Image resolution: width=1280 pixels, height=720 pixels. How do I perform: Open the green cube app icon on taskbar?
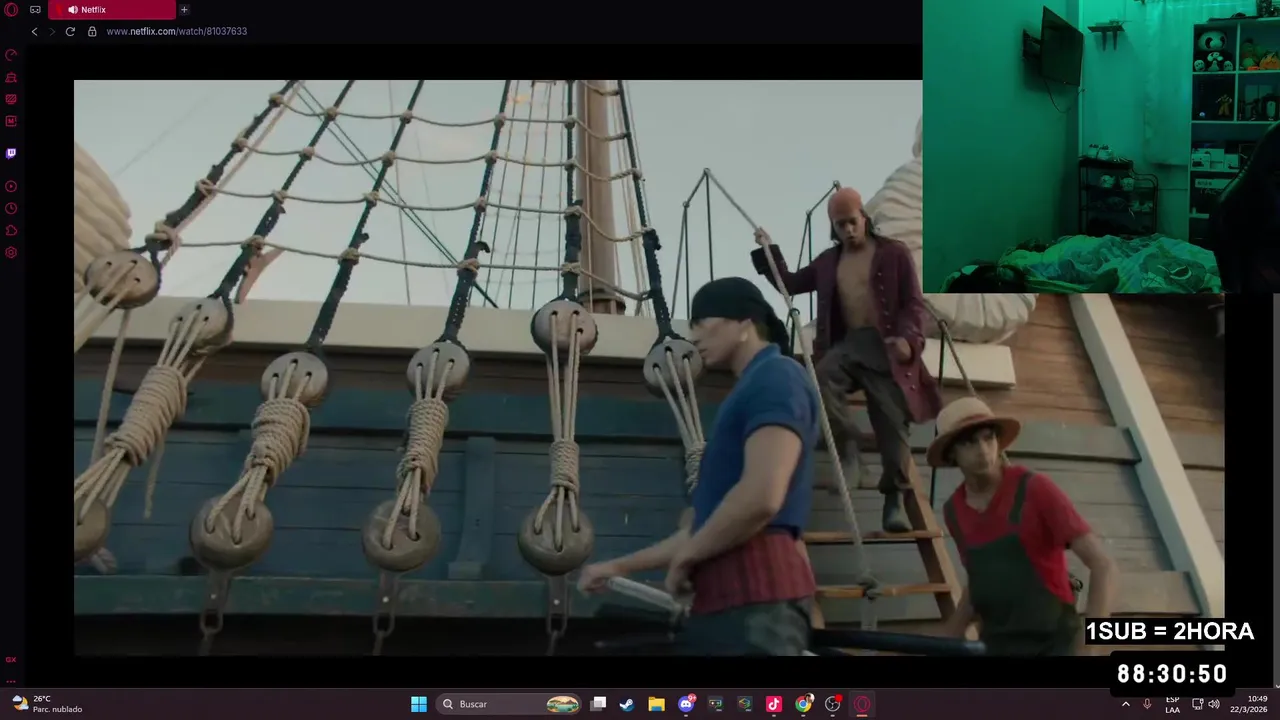pyautogui.click(x=744, y=704)
